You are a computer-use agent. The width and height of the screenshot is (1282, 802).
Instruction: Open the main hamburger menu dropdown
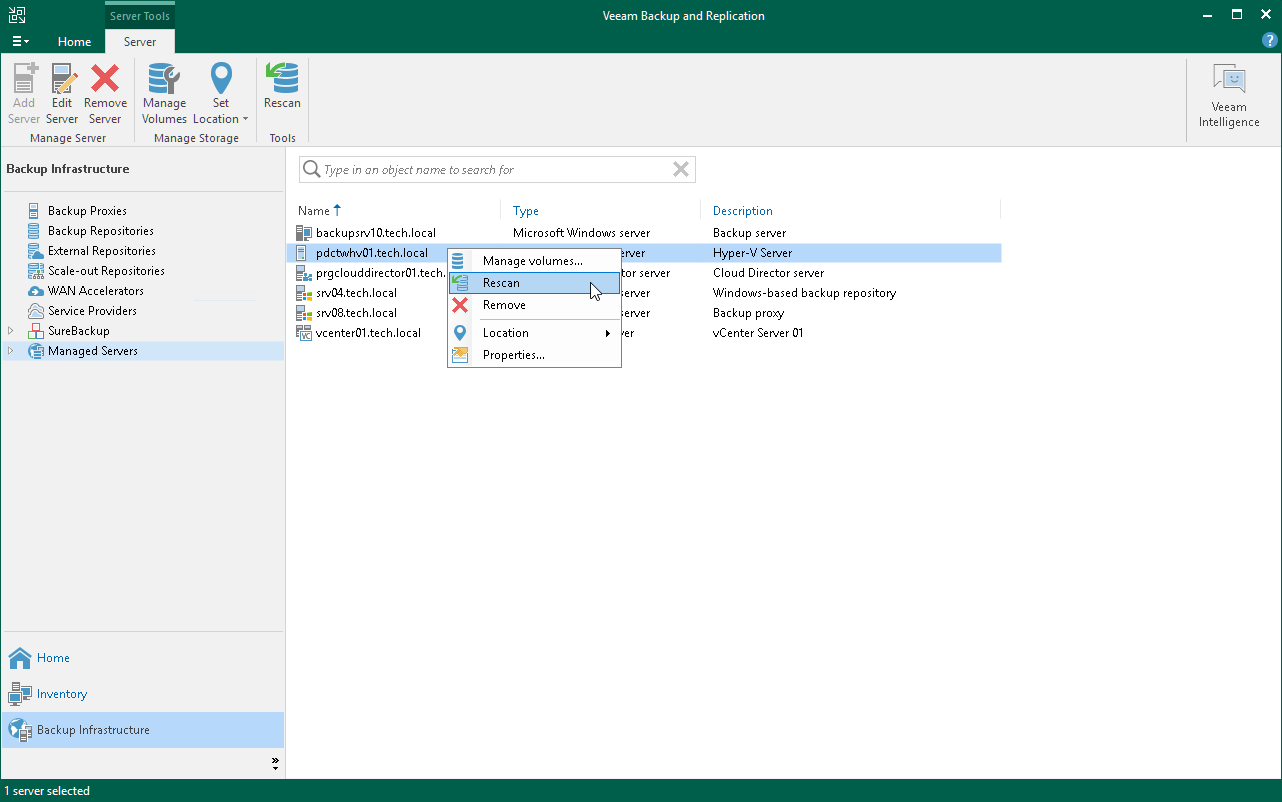coord(19,41)
